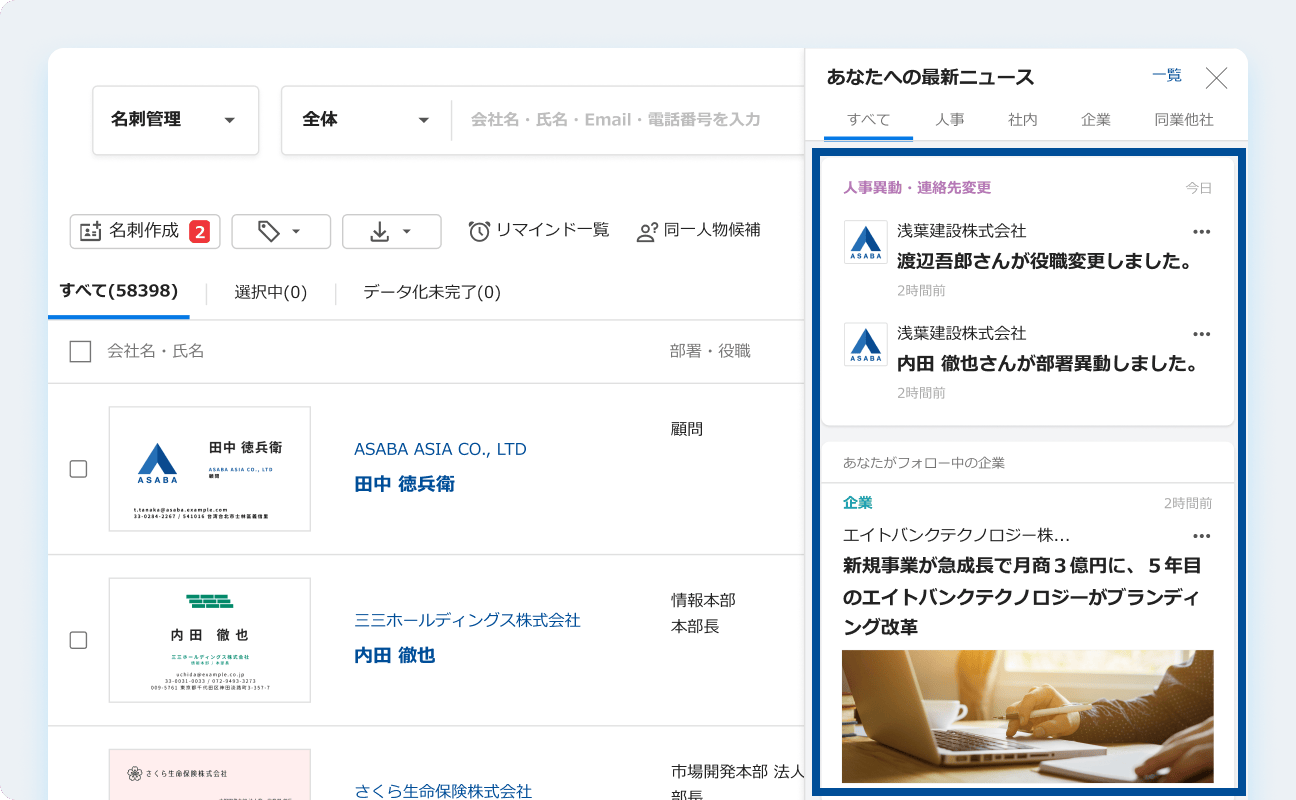
Task: Open 田中 徳兵衛 business card thumbnail
Action: pyautogui.click(x=210, y=469)
